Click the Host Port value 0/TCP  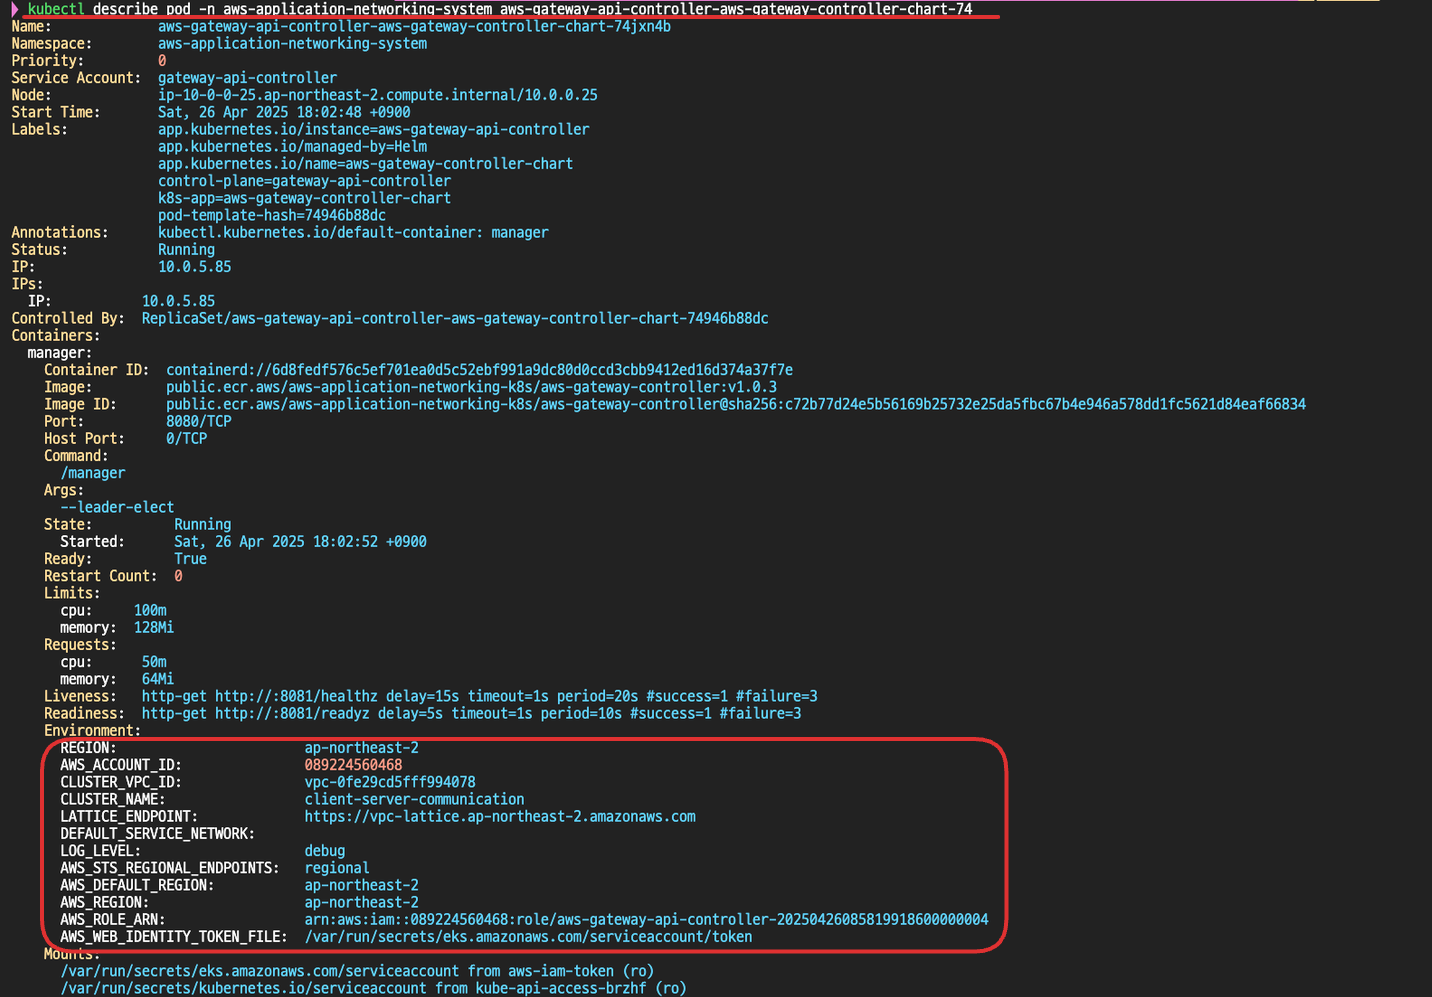(186, 438)
